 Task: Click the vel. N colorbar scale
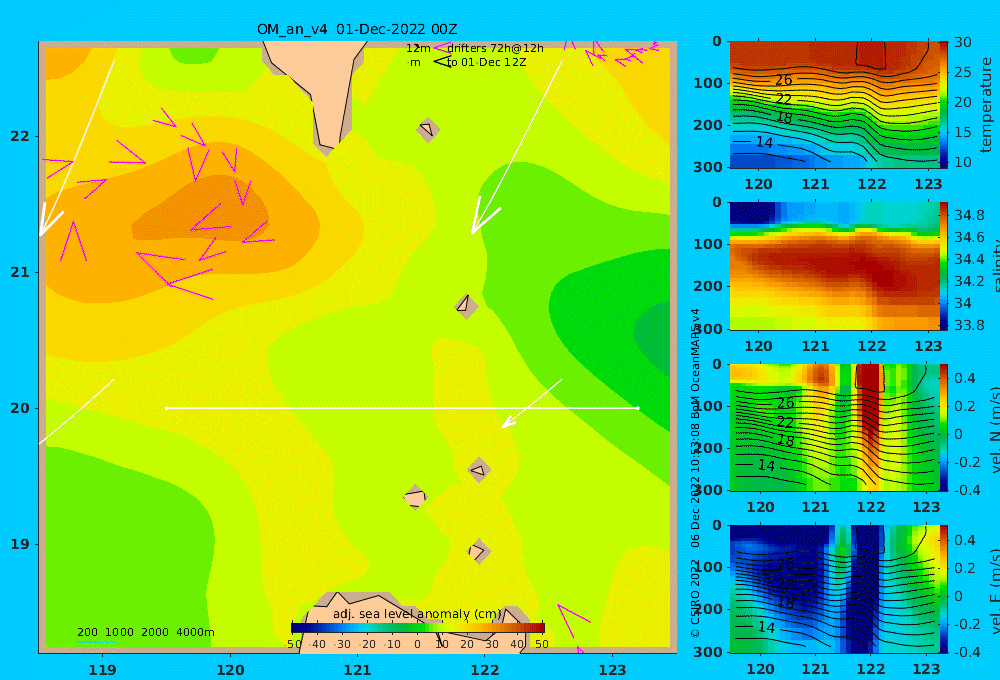pos(943,427)
